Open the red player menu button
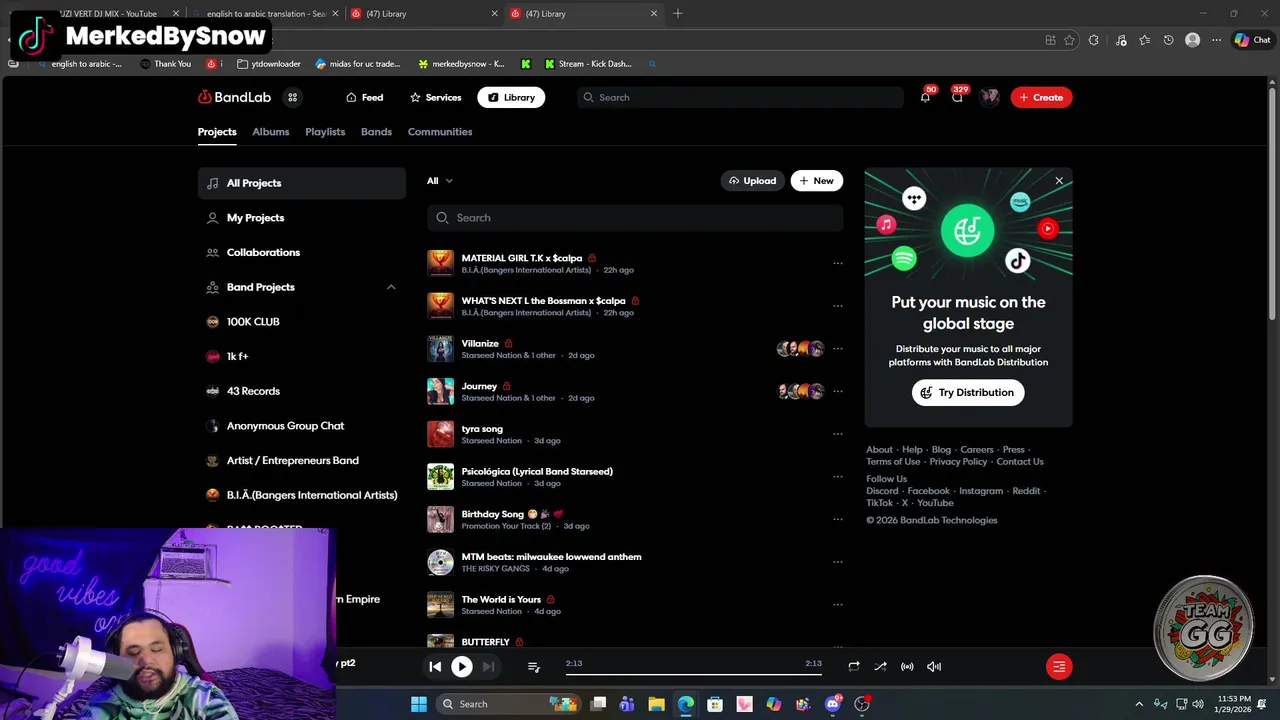Viewport: 1280px width, 720px height. [x=1059, y=666]
